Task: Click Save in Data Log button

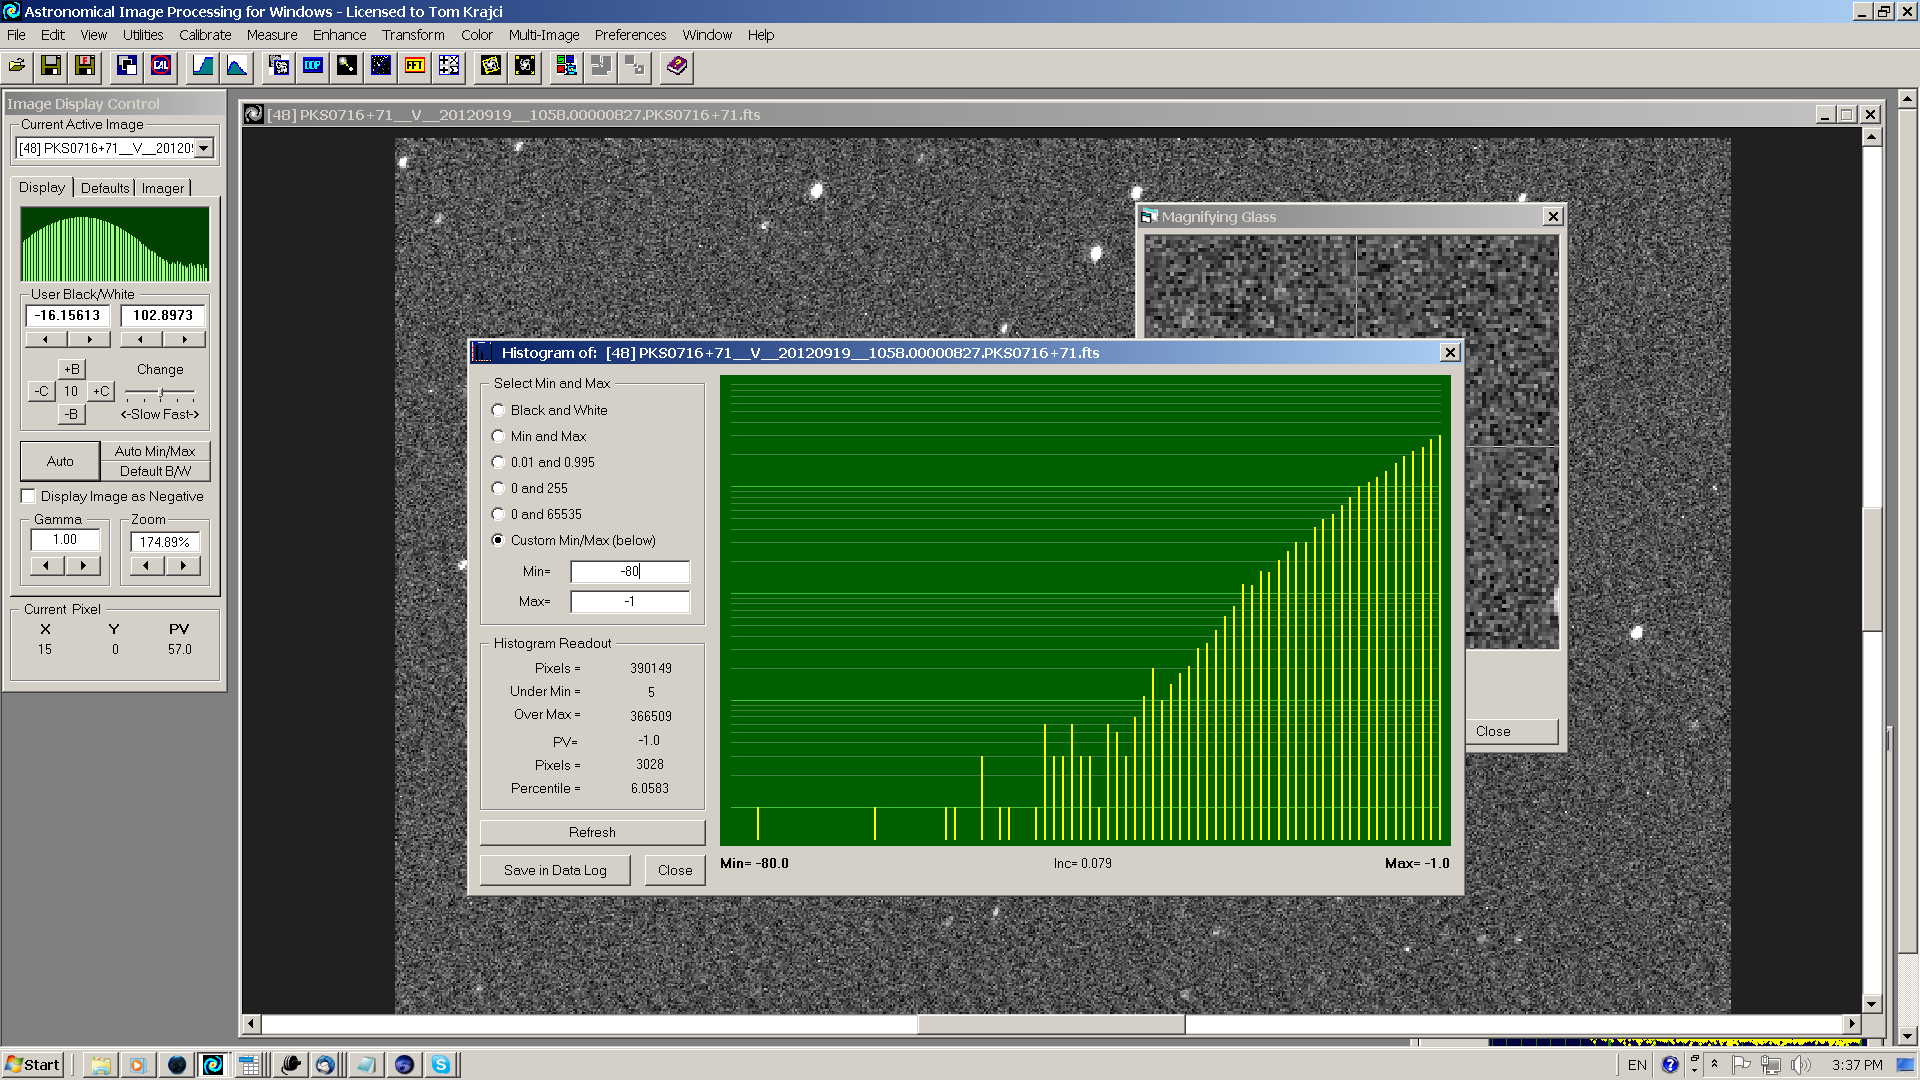Action: click(x=555, y=871)
